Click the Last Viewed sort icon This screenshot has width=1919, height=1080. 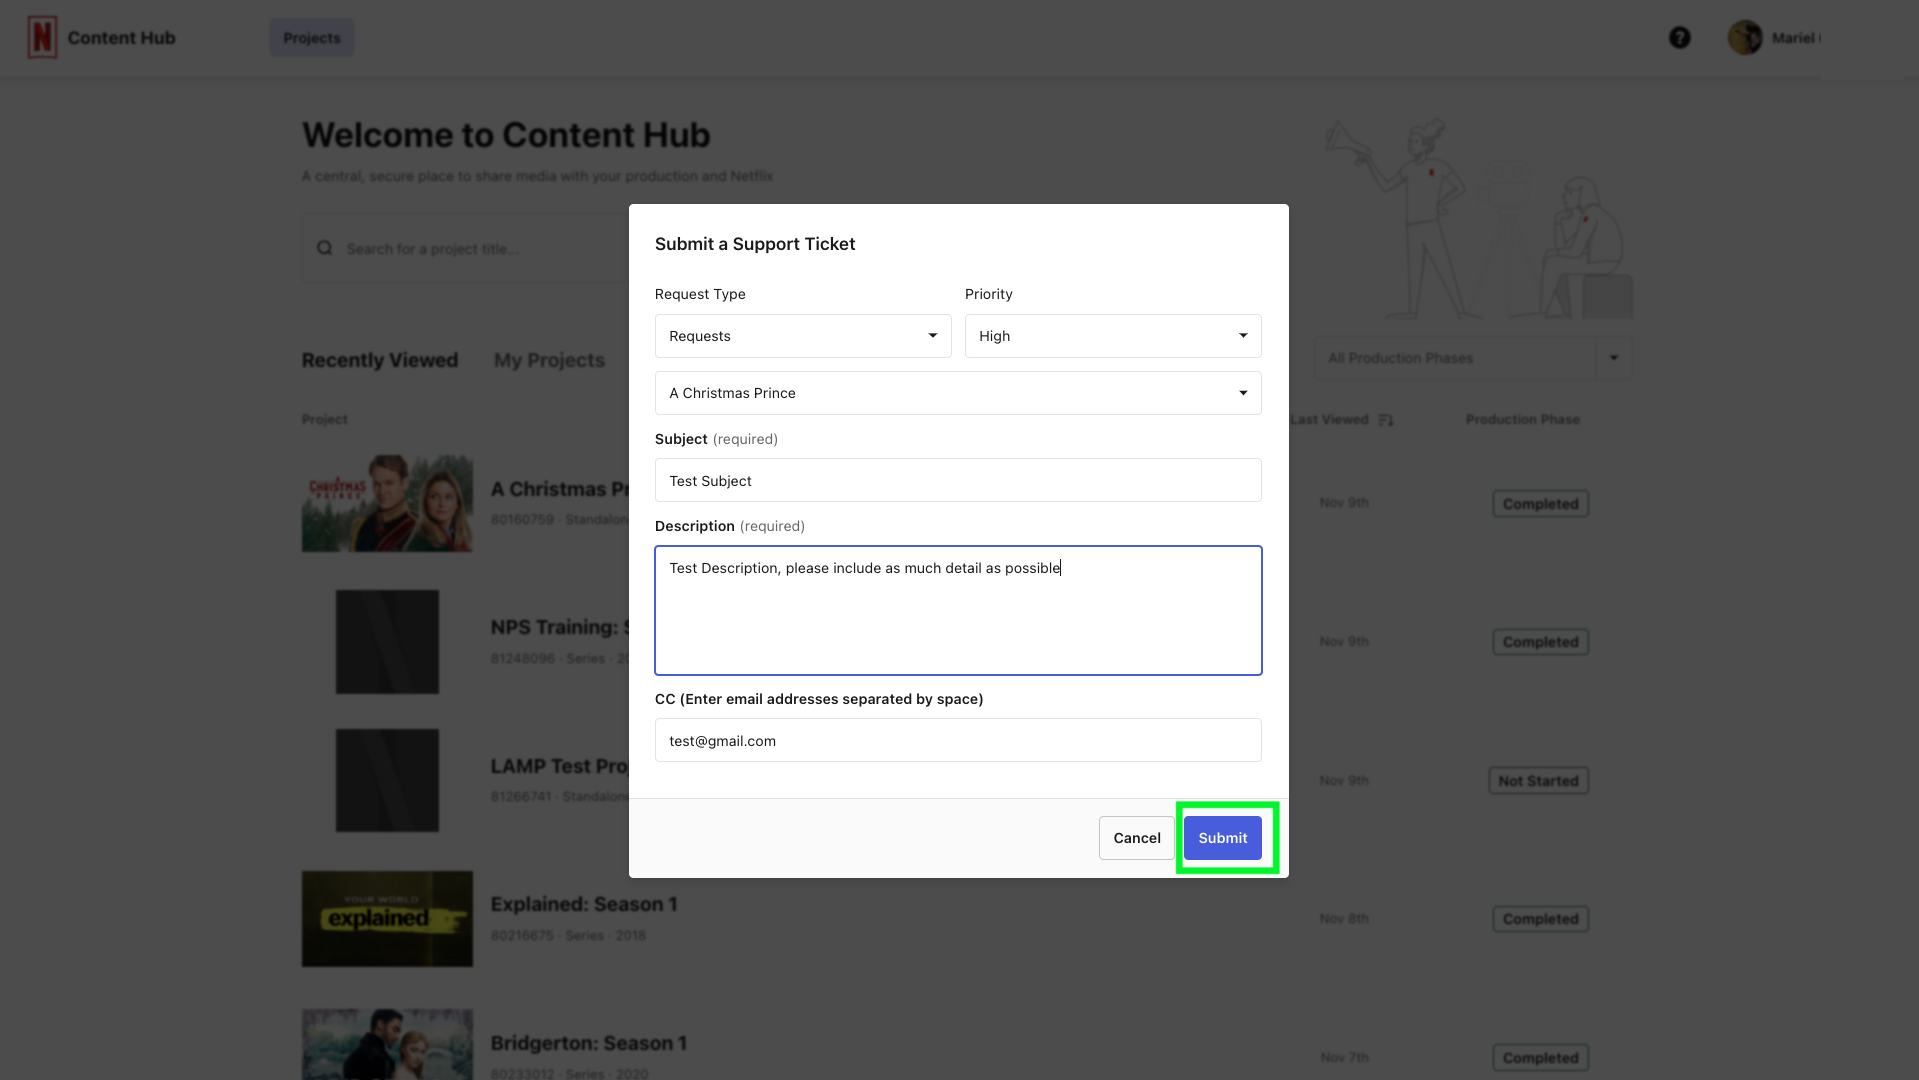[1385, 420]
